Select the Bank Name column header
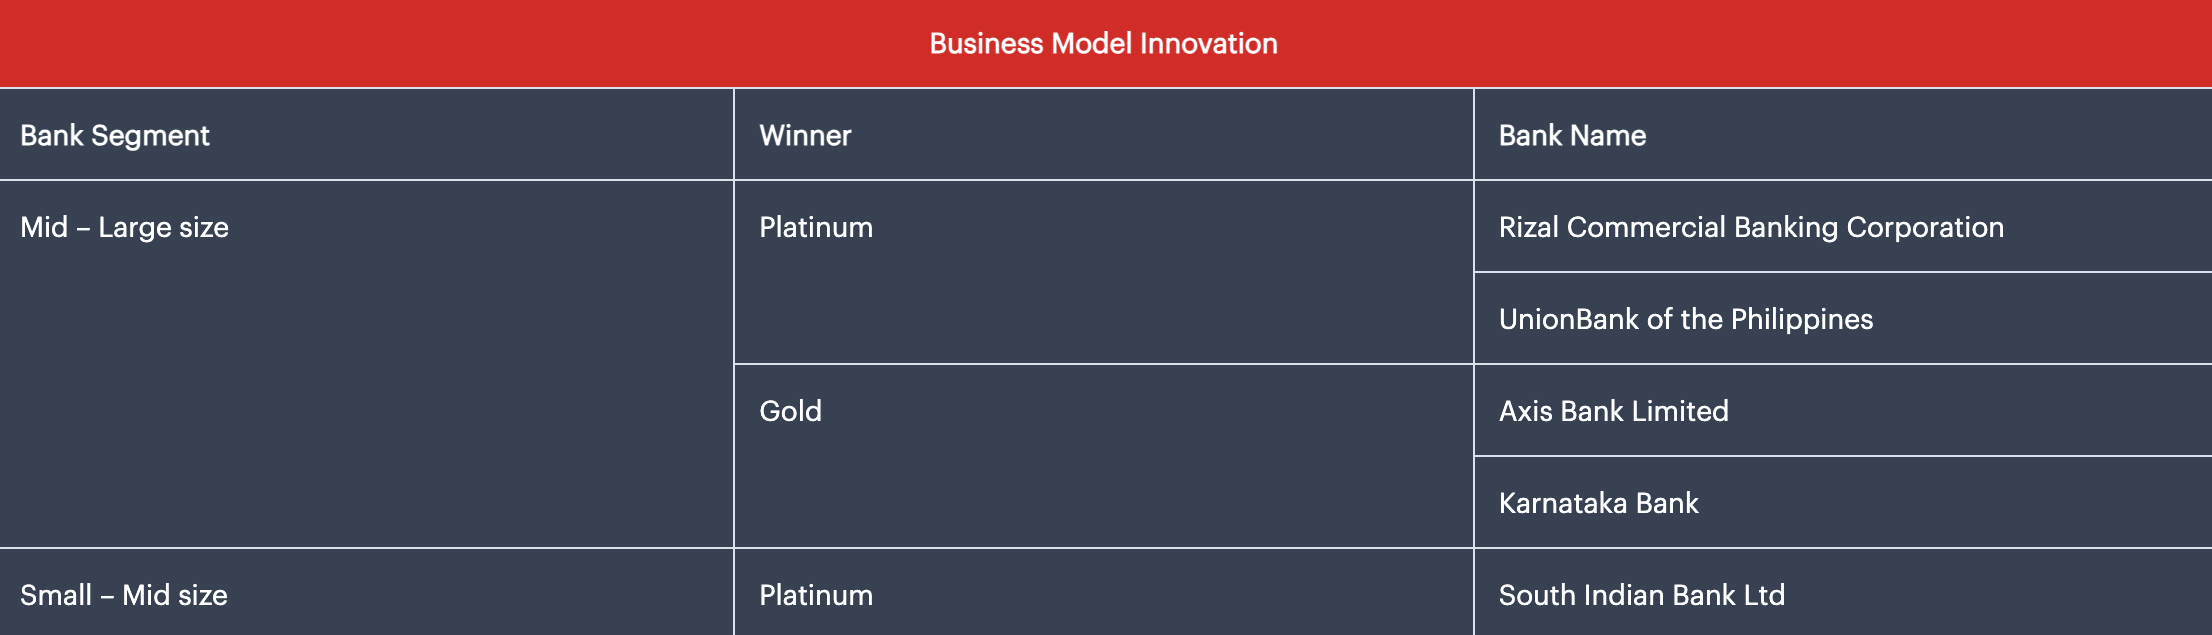Image resolution: width=2212 pixels, height=635 pixels. 1572,136
